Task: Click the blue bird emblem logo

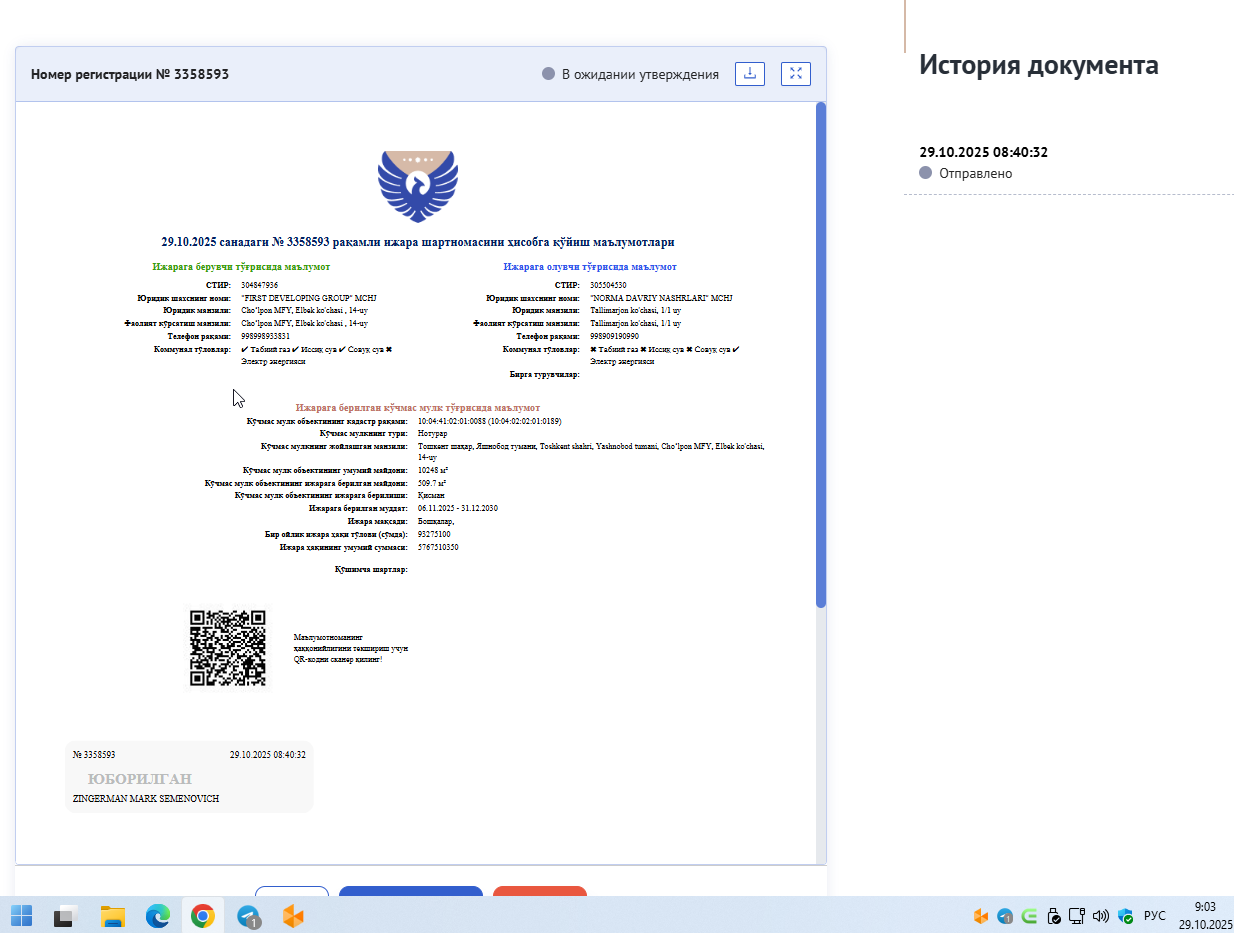Action: [x=418, y=186]
